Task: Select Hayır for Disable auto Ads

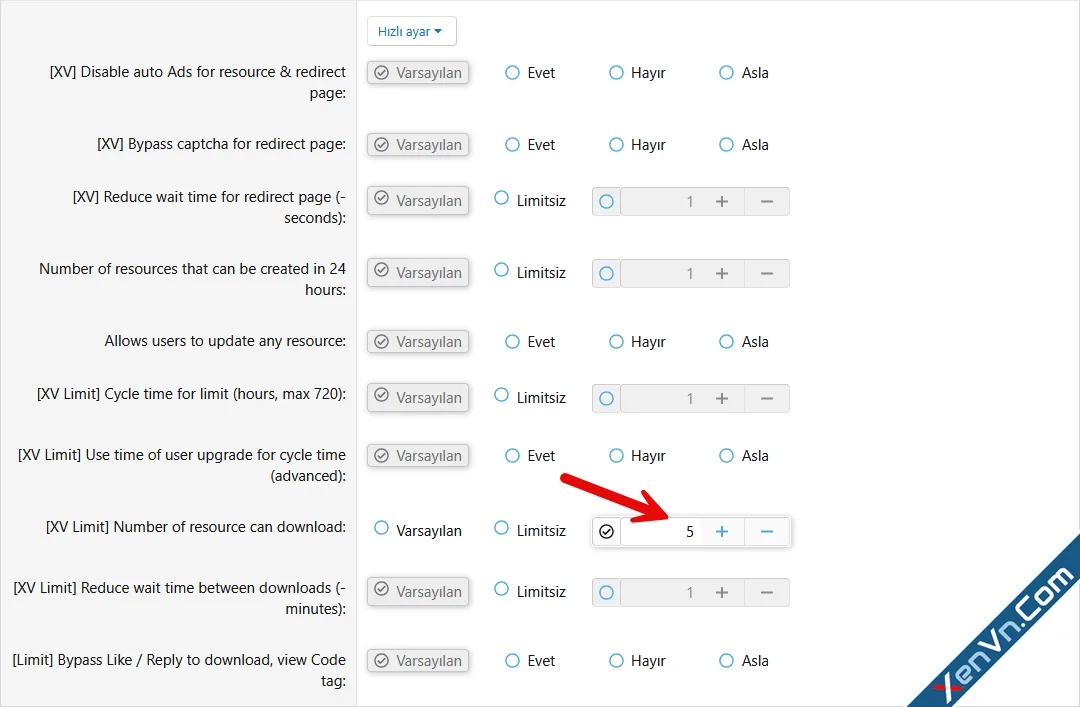Action: tap(617, 73)
